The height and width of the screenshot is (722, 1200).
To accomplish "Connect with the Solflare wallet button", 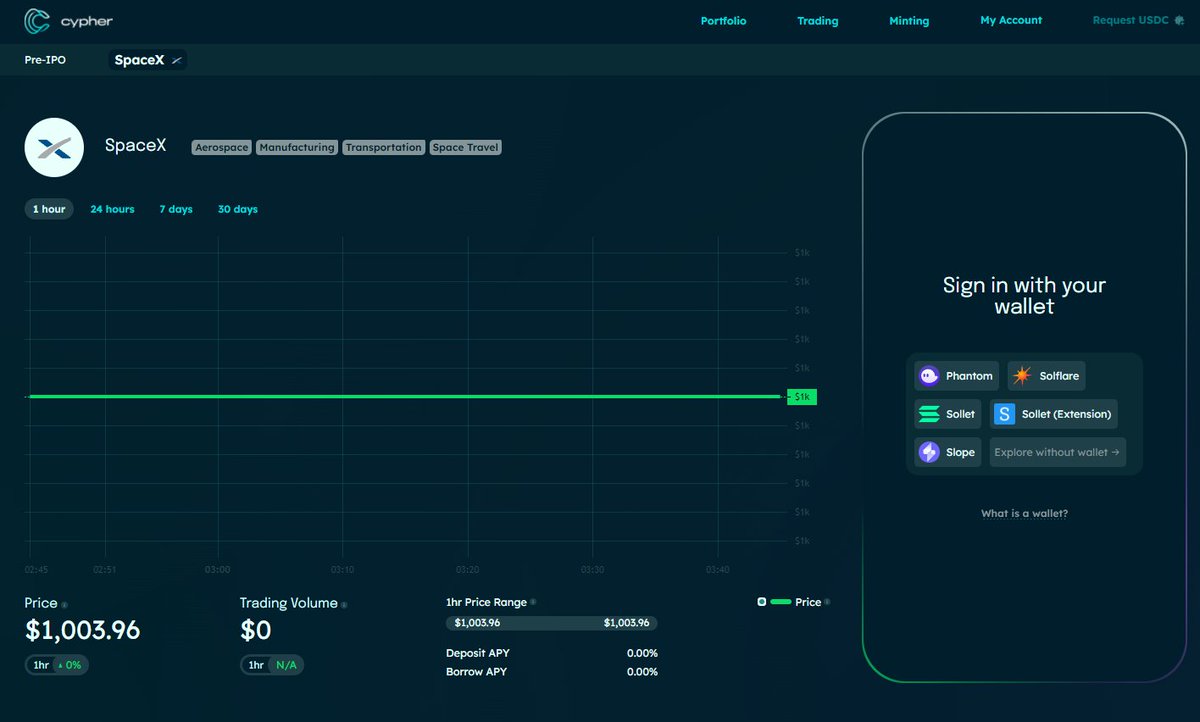I will (1047, 376).
